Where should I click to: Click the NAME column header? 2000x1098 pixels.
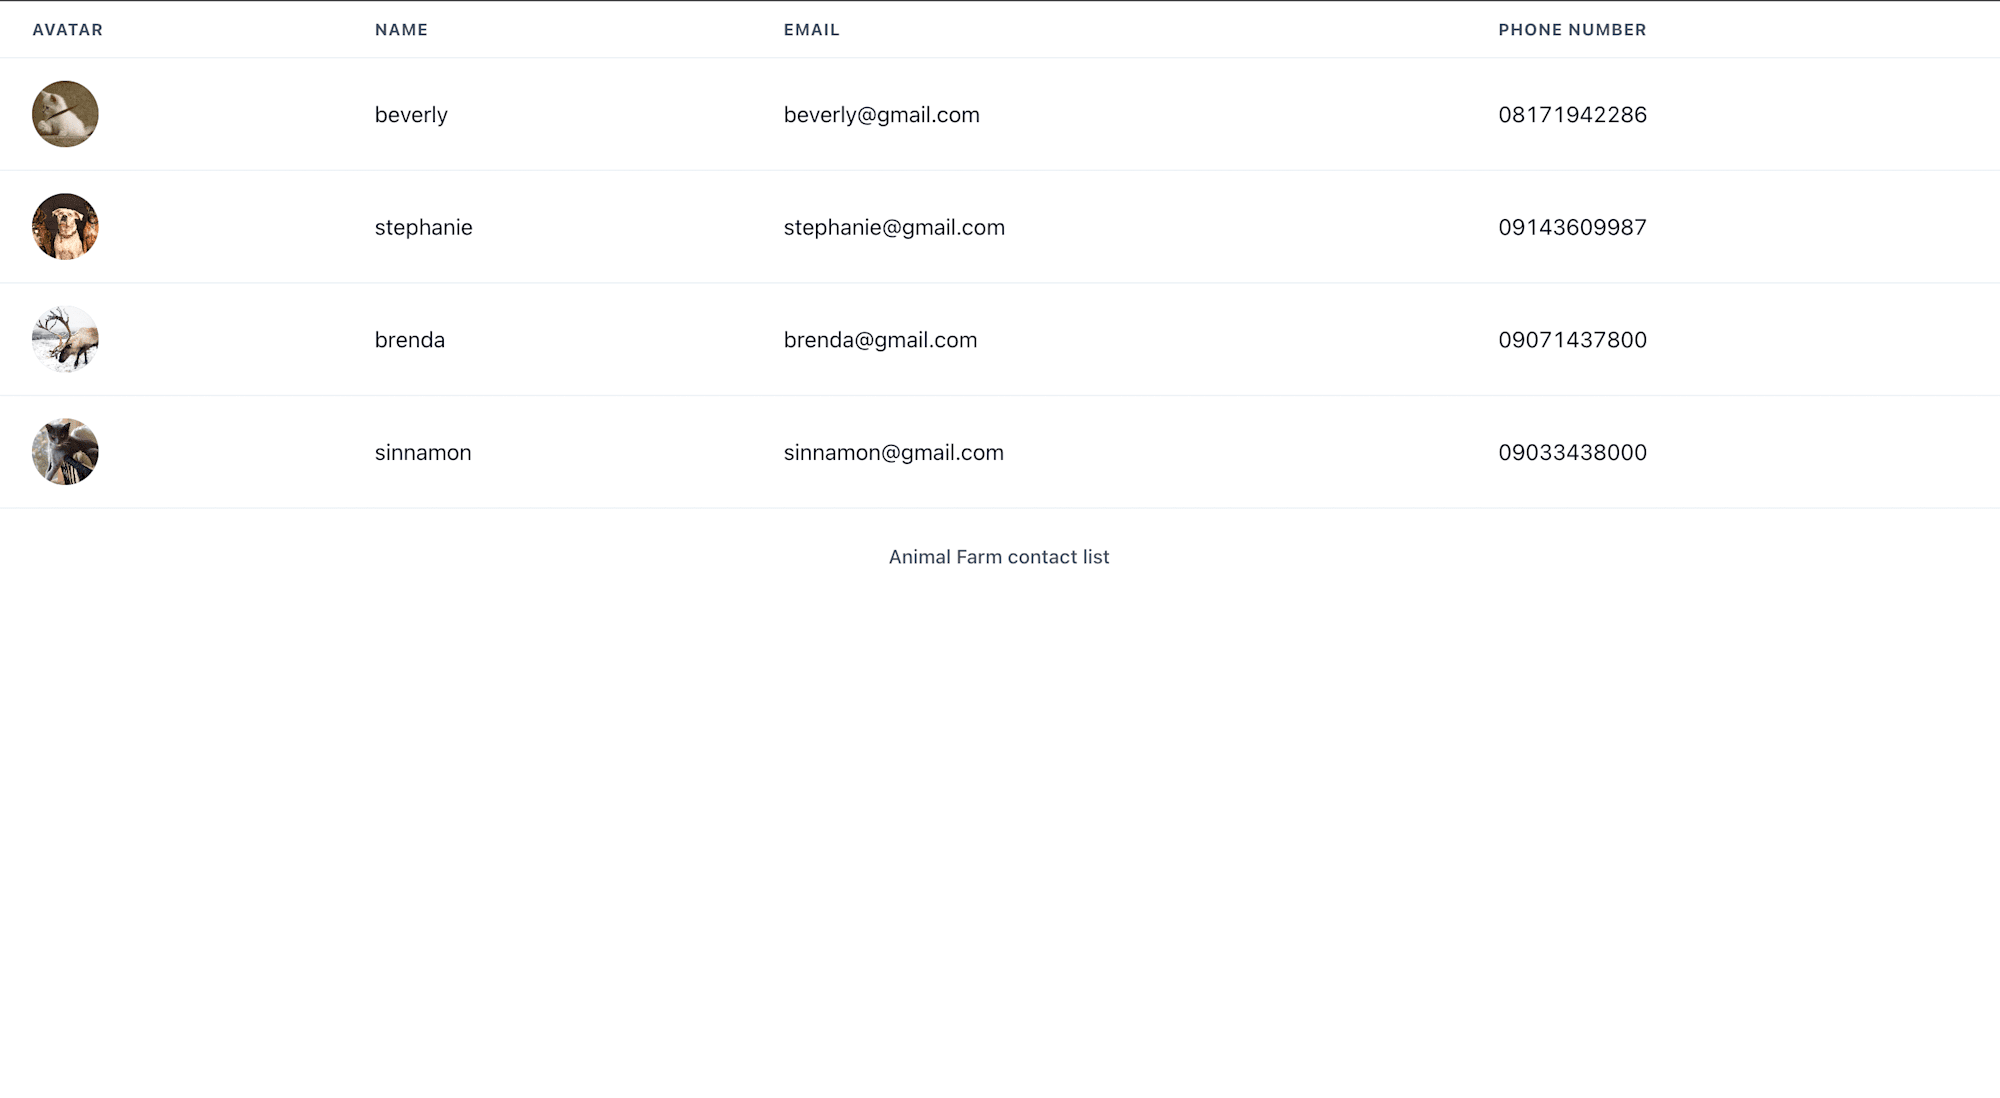[x=401, y=30]
